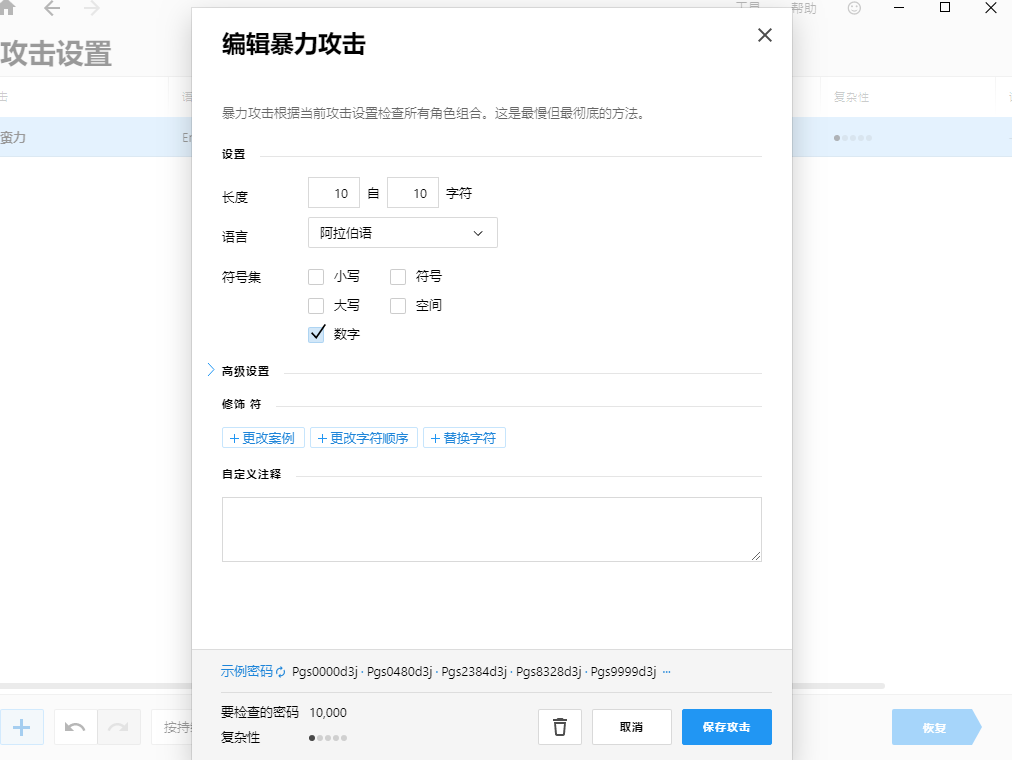Toggle the 空间 checkbox

tap(398, 306)
